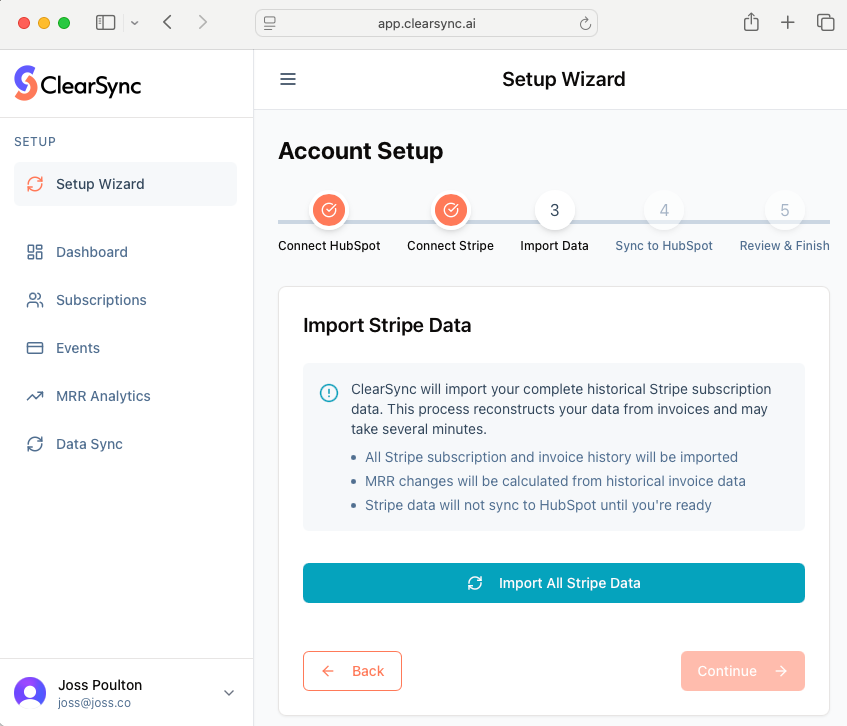Click the Events card icon
Viewport: 847px width, 726px height.
pos(35,348)
